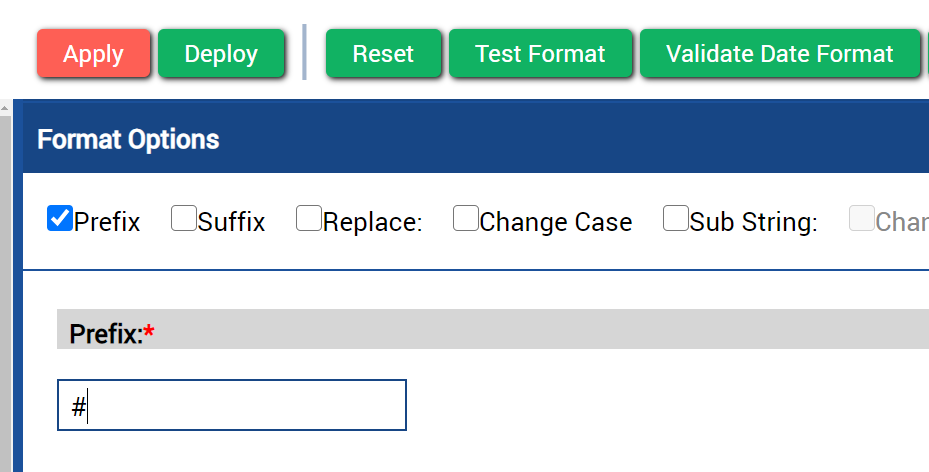Image resolution: width=929 pixels, height=472 pixels.
Task: Click the vertical toolbar separator after Deploy
Action: tap(305, 52)
